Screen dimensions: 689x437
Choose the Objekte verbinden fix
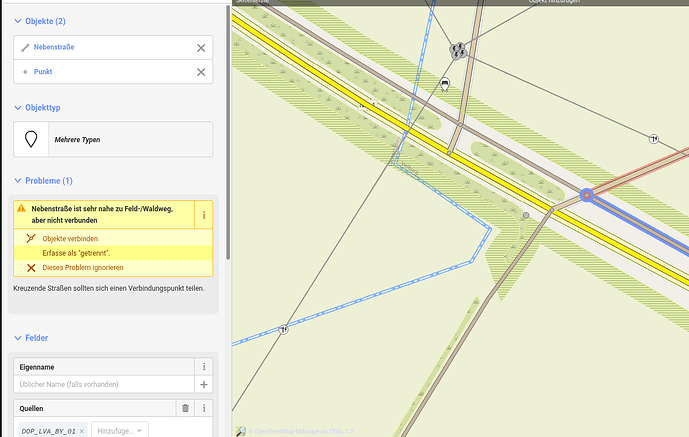click(x=69, y=239)
